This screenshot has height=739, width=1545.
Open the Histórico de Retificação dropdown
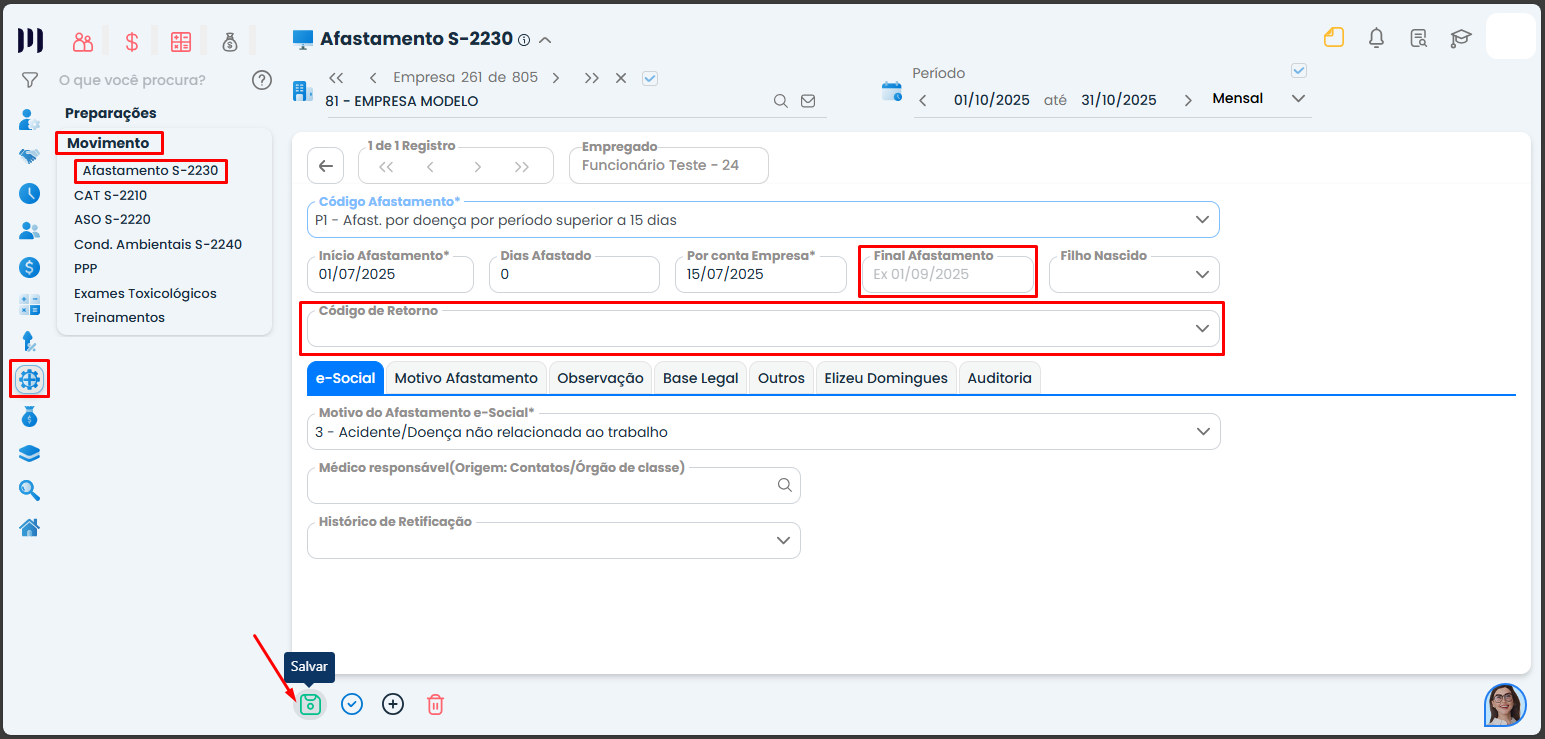[x=554, y=540]
